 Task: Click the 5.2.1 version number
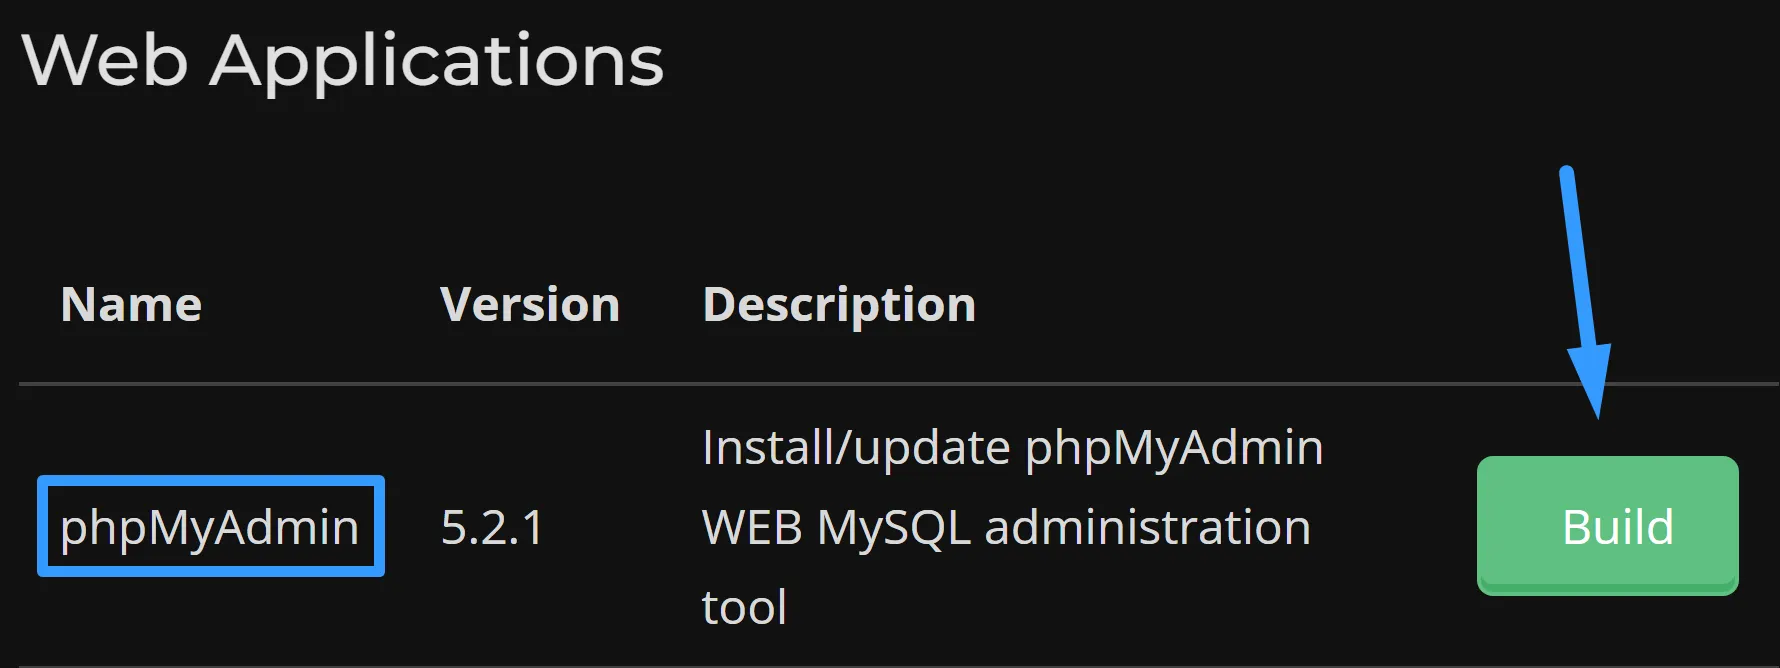click(x=492, y=527)
